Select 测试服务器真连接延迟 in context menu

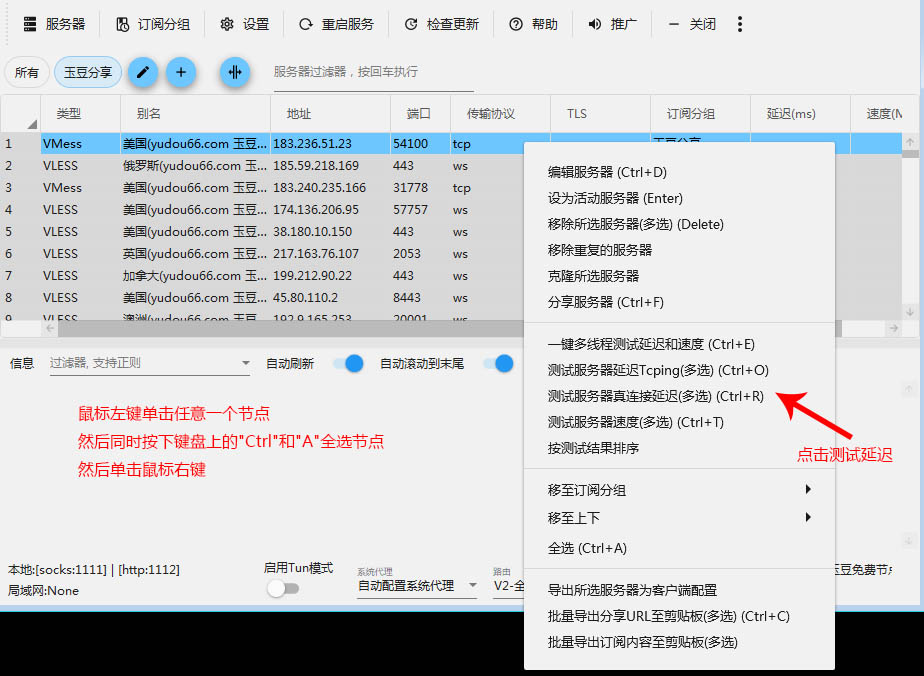pos(655,396)
